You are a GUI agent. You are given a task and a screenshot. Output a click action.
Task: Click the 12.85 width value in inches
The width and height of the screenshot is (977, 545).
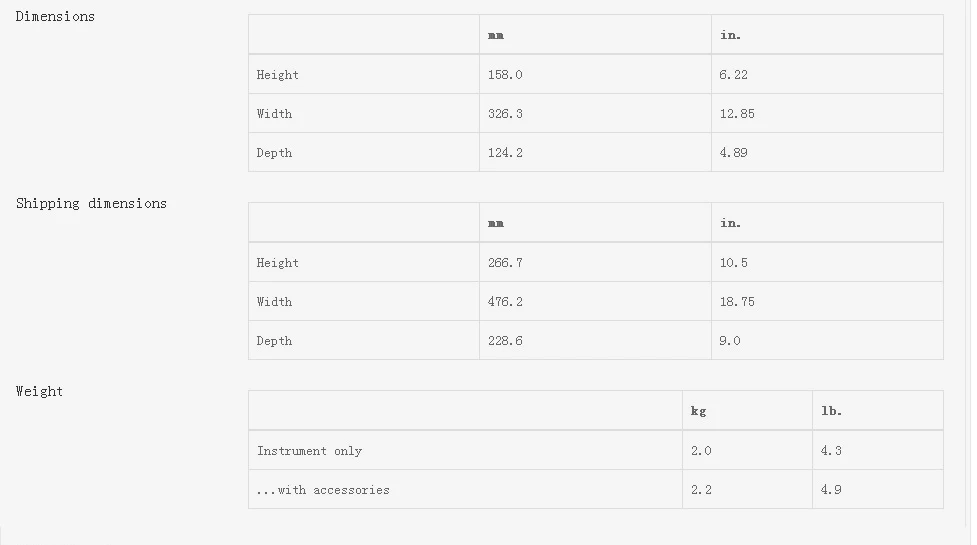tap(737, 114)
